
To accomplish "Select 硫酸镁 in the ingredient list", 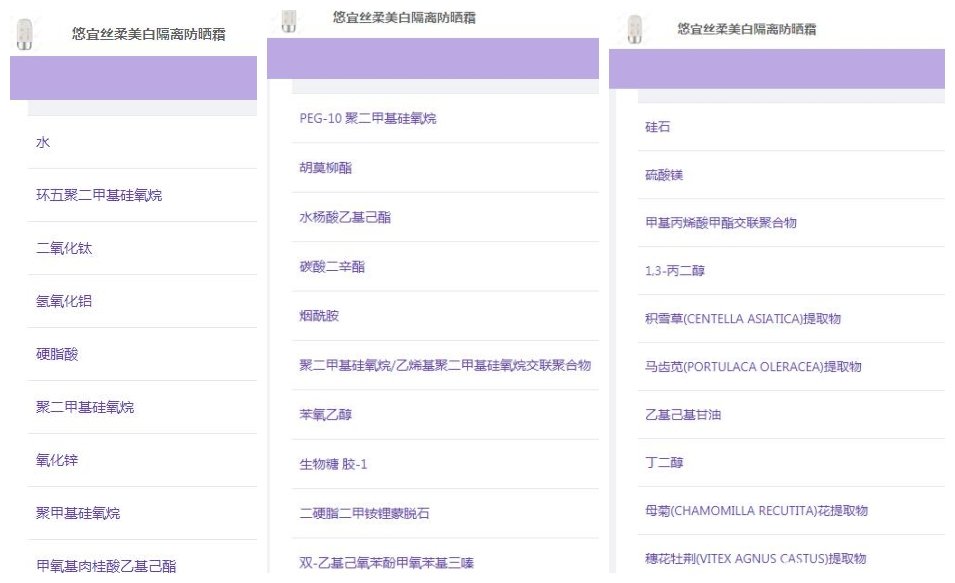I will point(664,175).
